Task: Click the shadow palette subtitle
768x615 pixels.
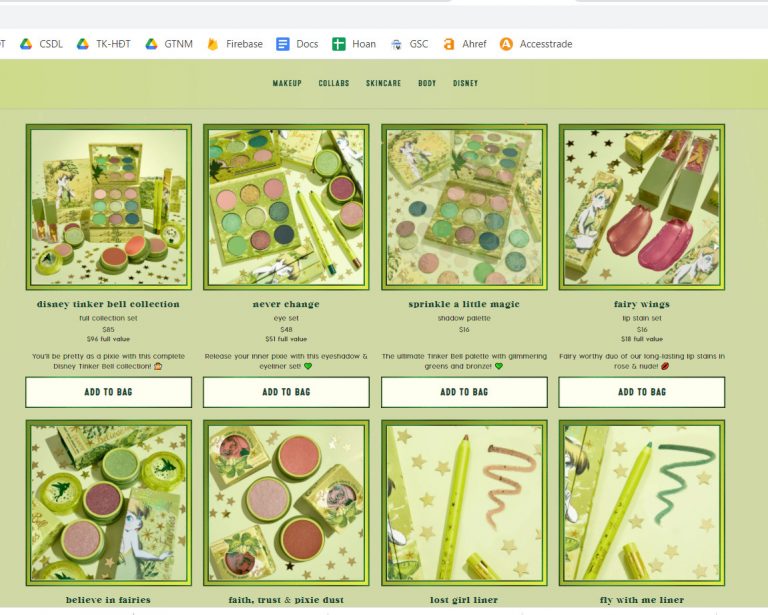Action: 464,318
